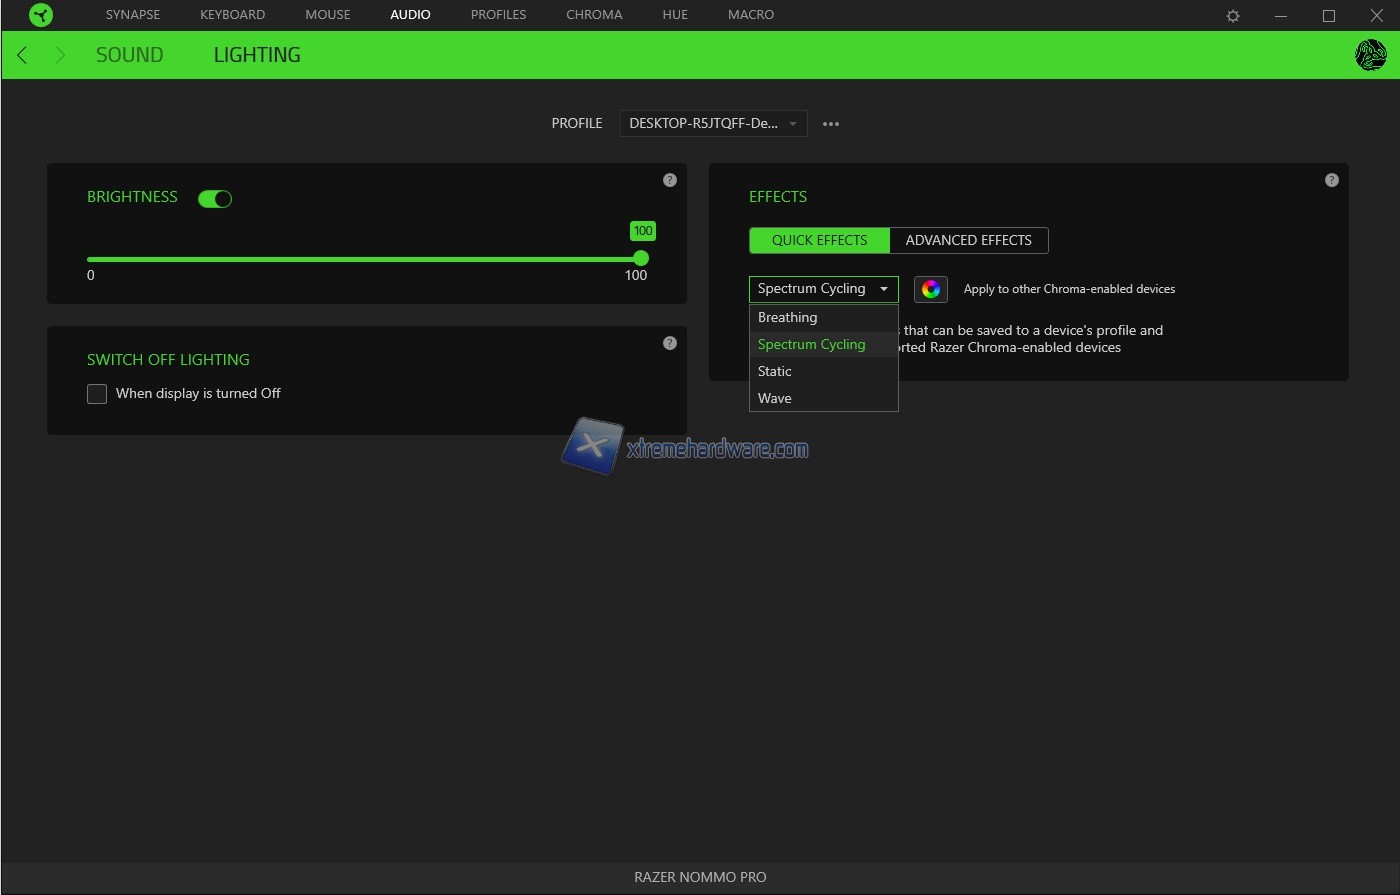The height and width of the screenshot is (895, 1400).
Task: Click help icon in Effects panel
Action: [1331, 180]
